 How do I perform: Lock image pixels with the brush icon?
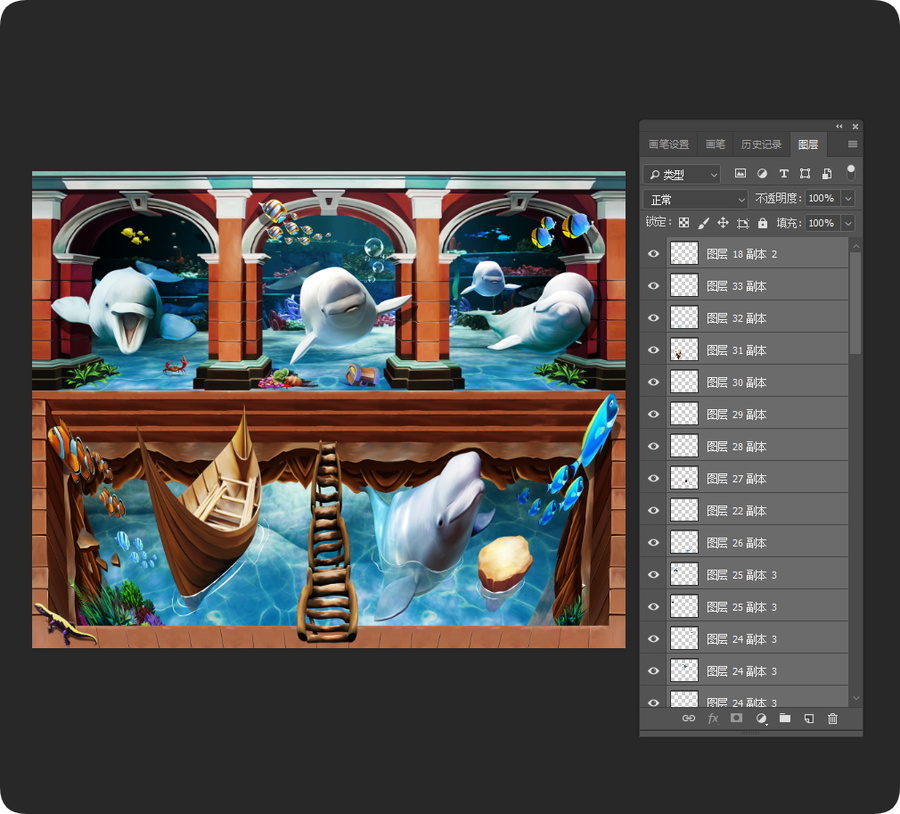coord(703,223)
